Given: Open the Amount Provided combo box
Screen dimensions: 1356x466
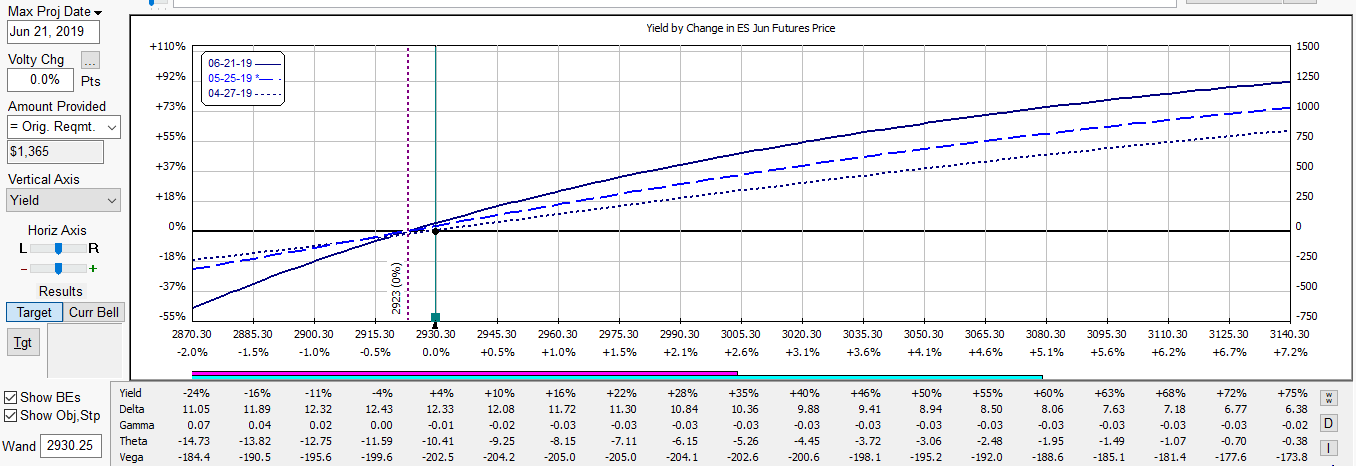Looking at the screenshot, I should (62, 127).
